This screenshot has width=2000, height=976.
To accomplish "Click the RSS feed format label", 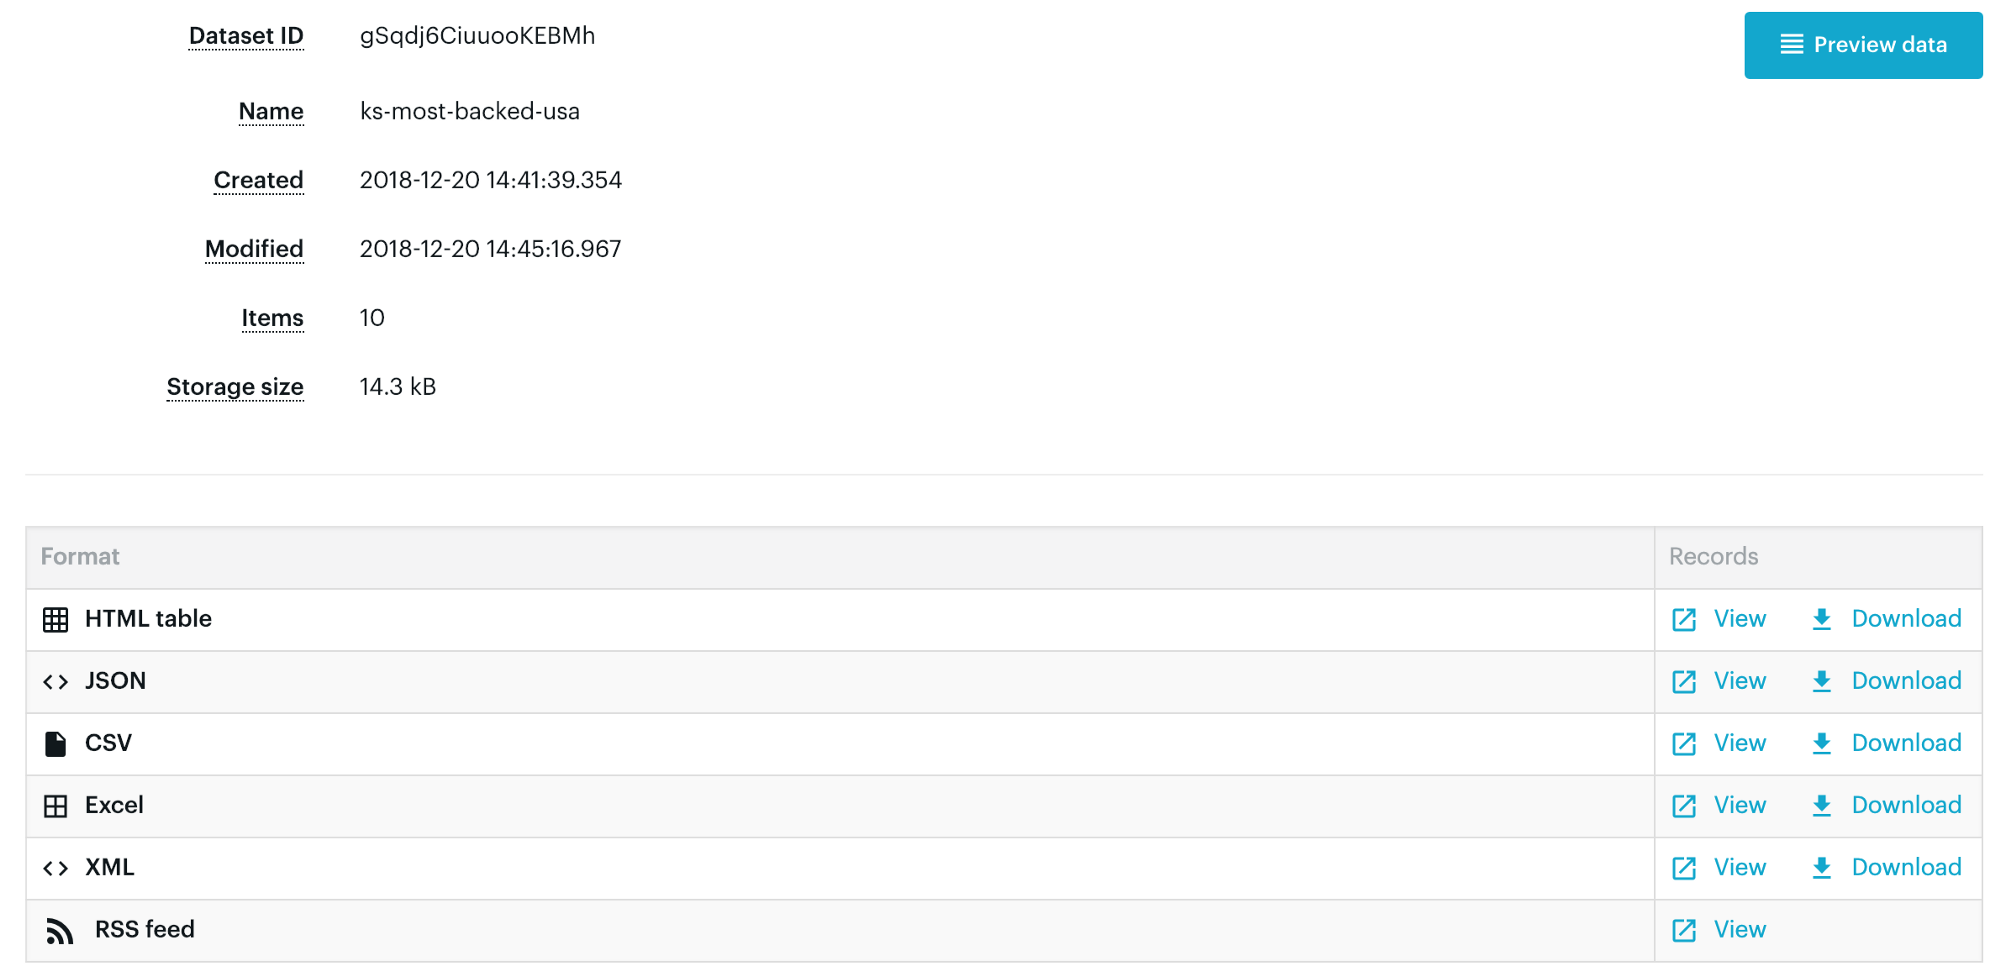I will pos(145,929).
